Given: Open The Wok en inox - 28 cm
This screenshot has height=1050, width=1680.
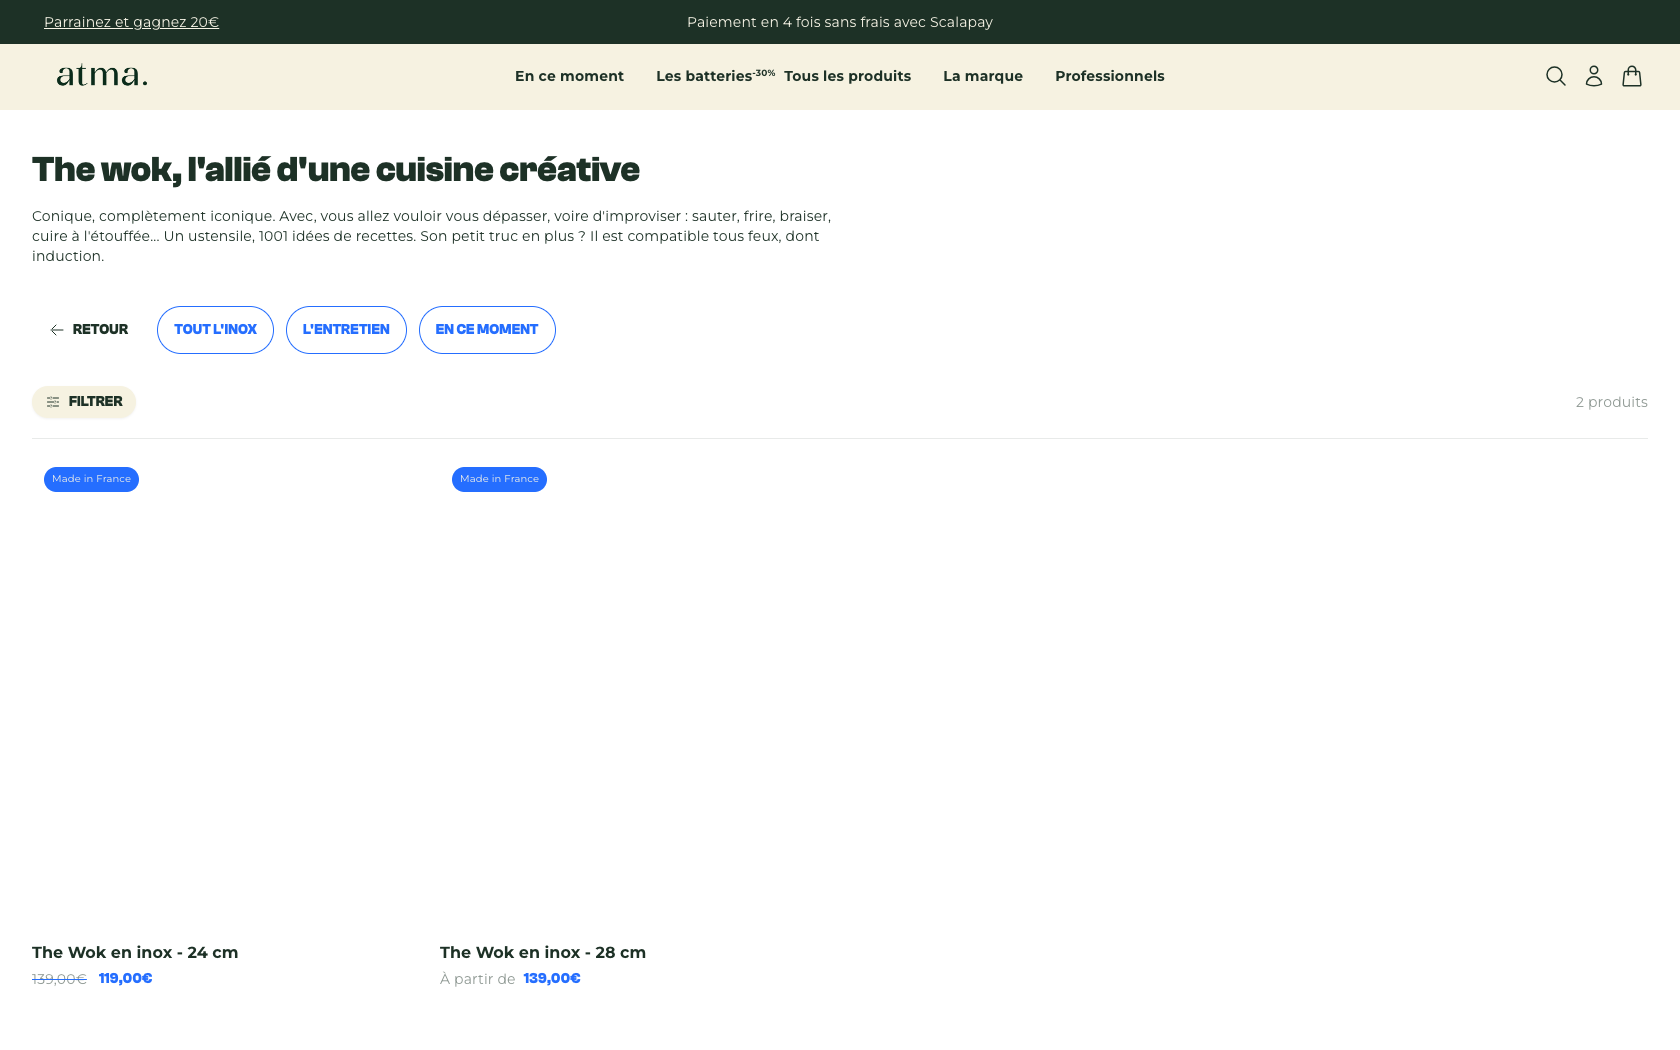Looking at the screenshot, I should coord(543,952).
